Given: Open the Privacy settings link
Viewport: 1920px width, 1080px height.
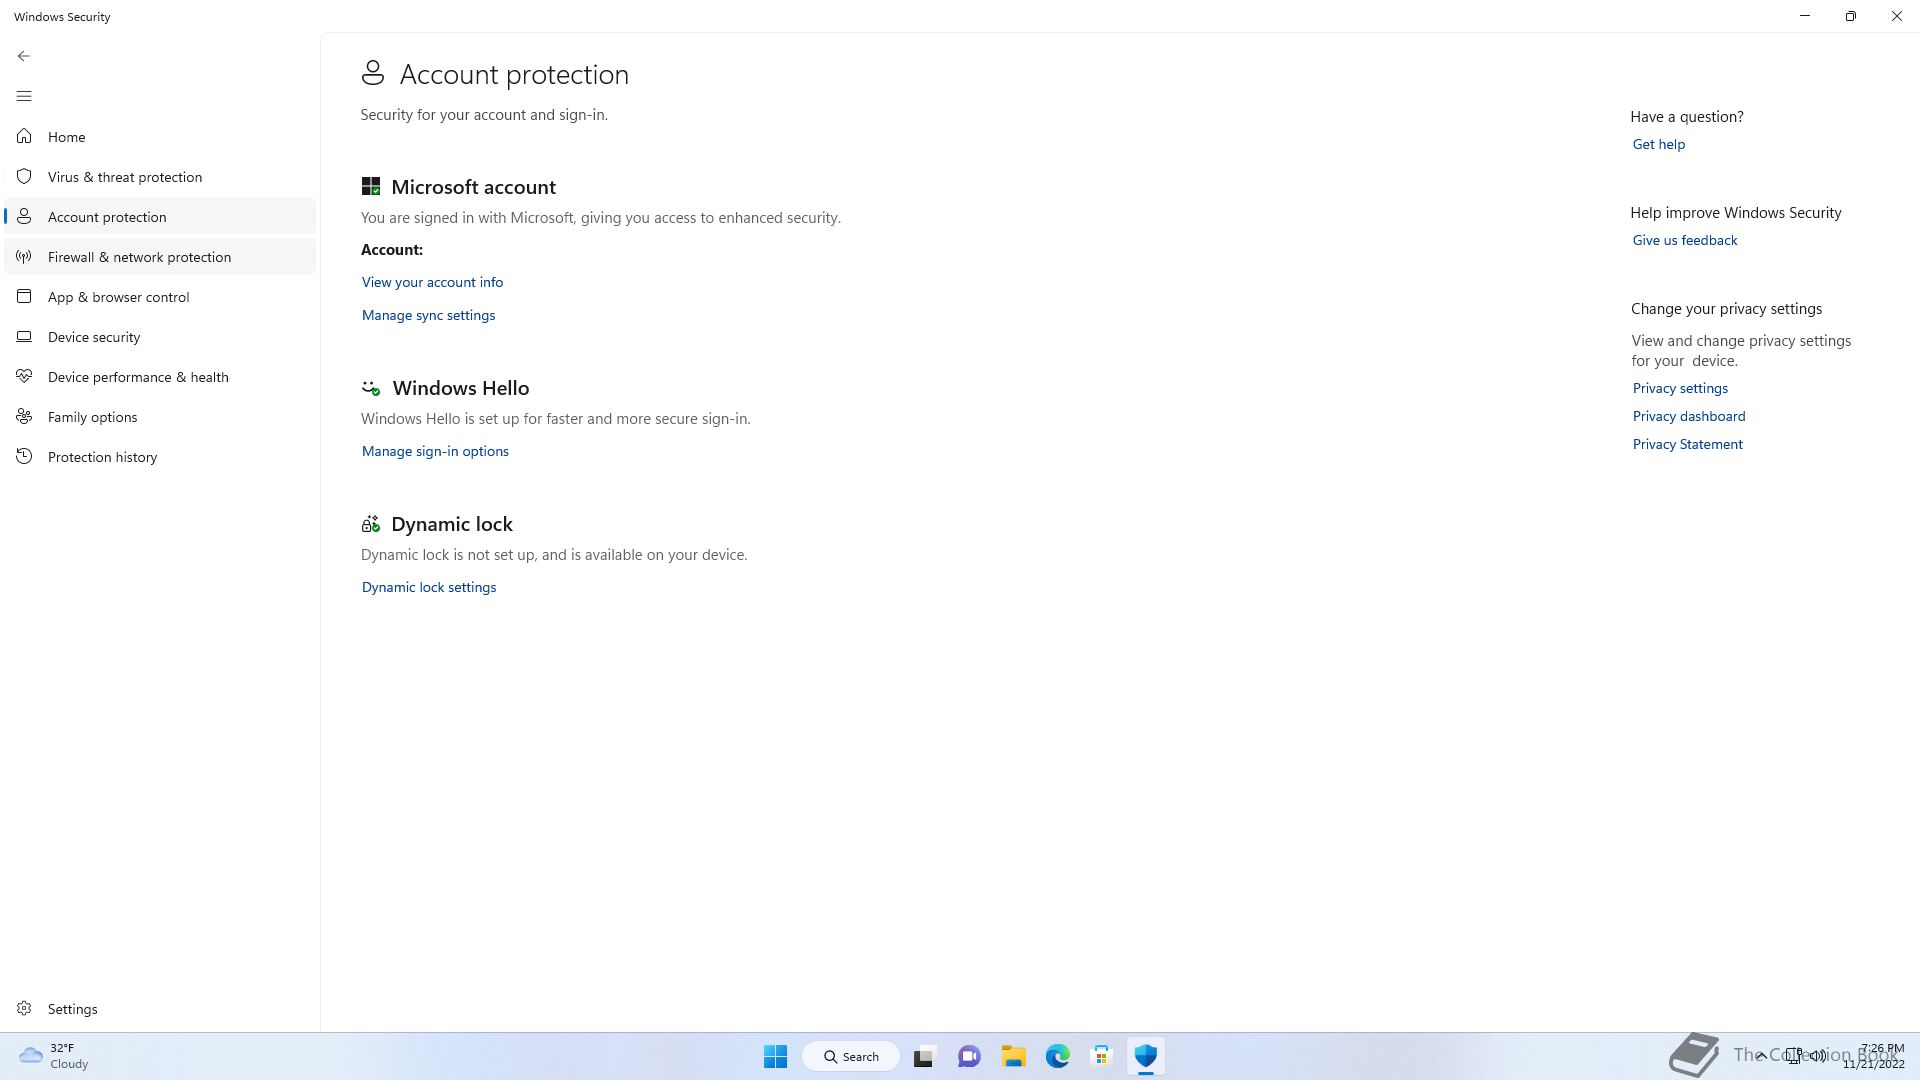Looking at the screenshot, I should 1680,388.
